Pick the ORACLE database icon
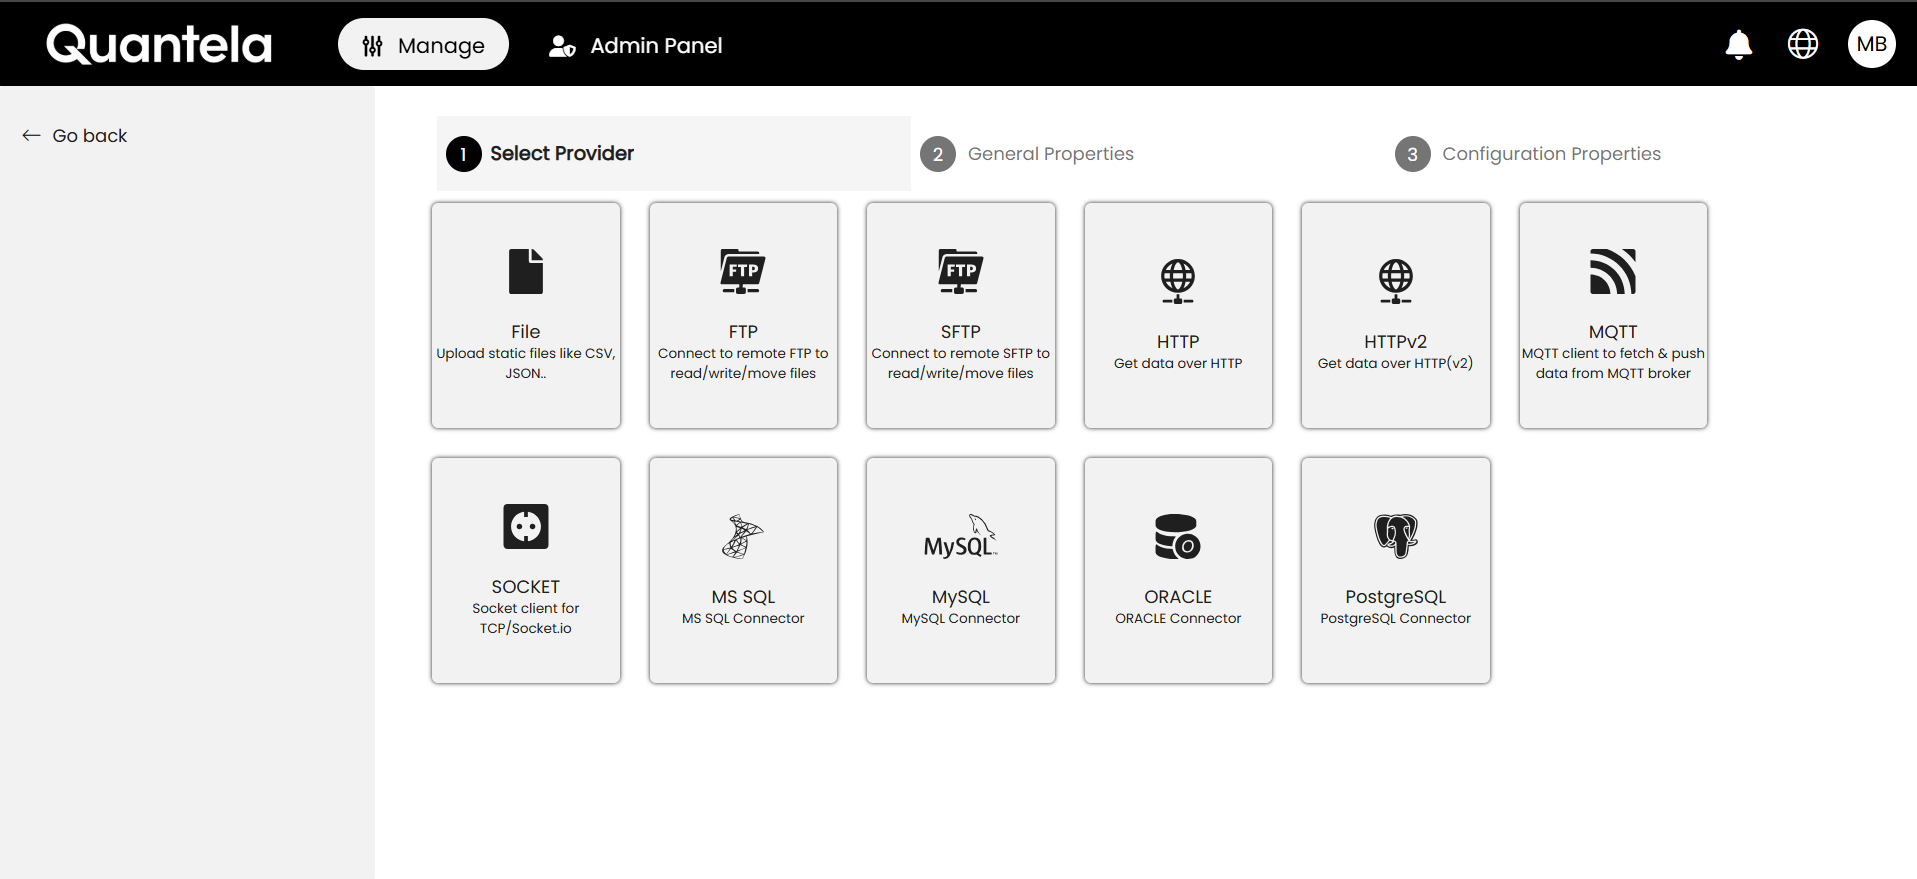 1177,536
